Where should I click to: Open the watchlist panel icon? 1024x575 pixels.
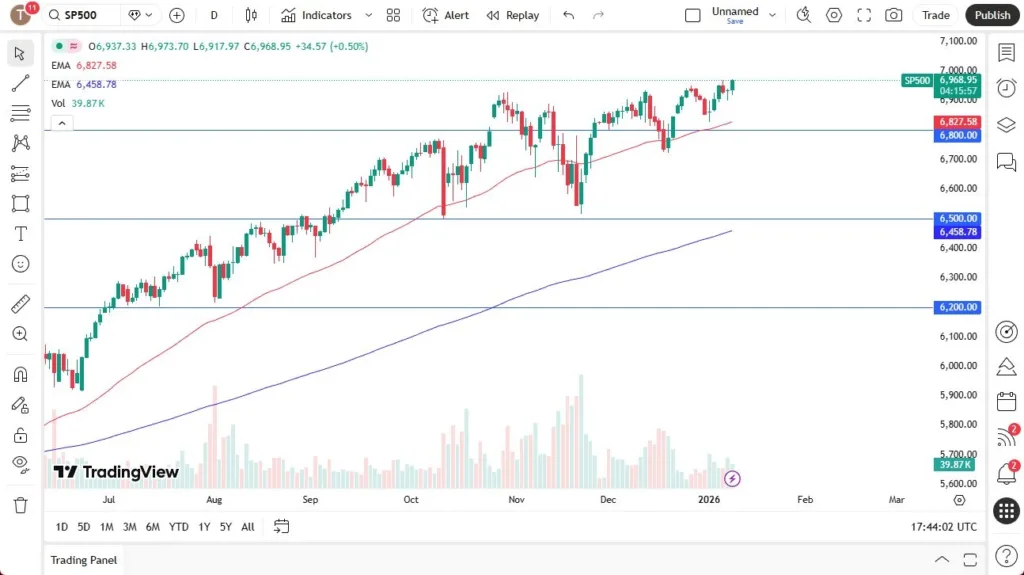pyautogui.click(x=1006, y=53)
